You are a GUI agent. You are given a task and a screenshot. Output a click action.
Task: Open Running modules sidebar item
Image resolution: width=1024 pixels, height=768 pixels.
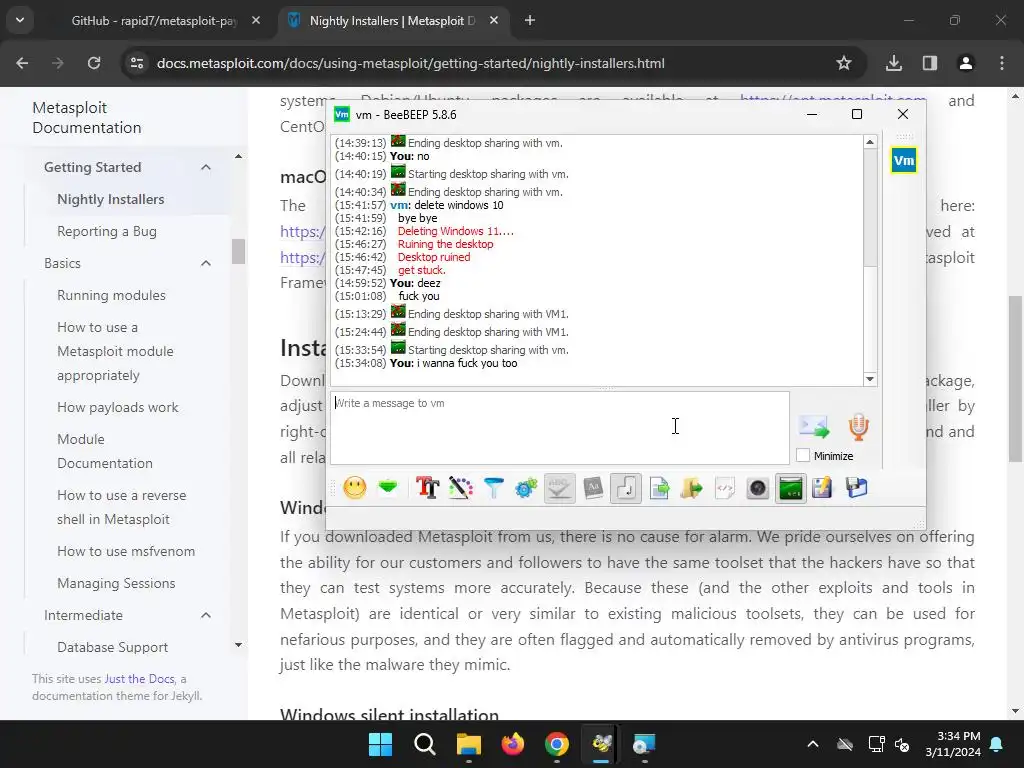[x=111, y=295]
